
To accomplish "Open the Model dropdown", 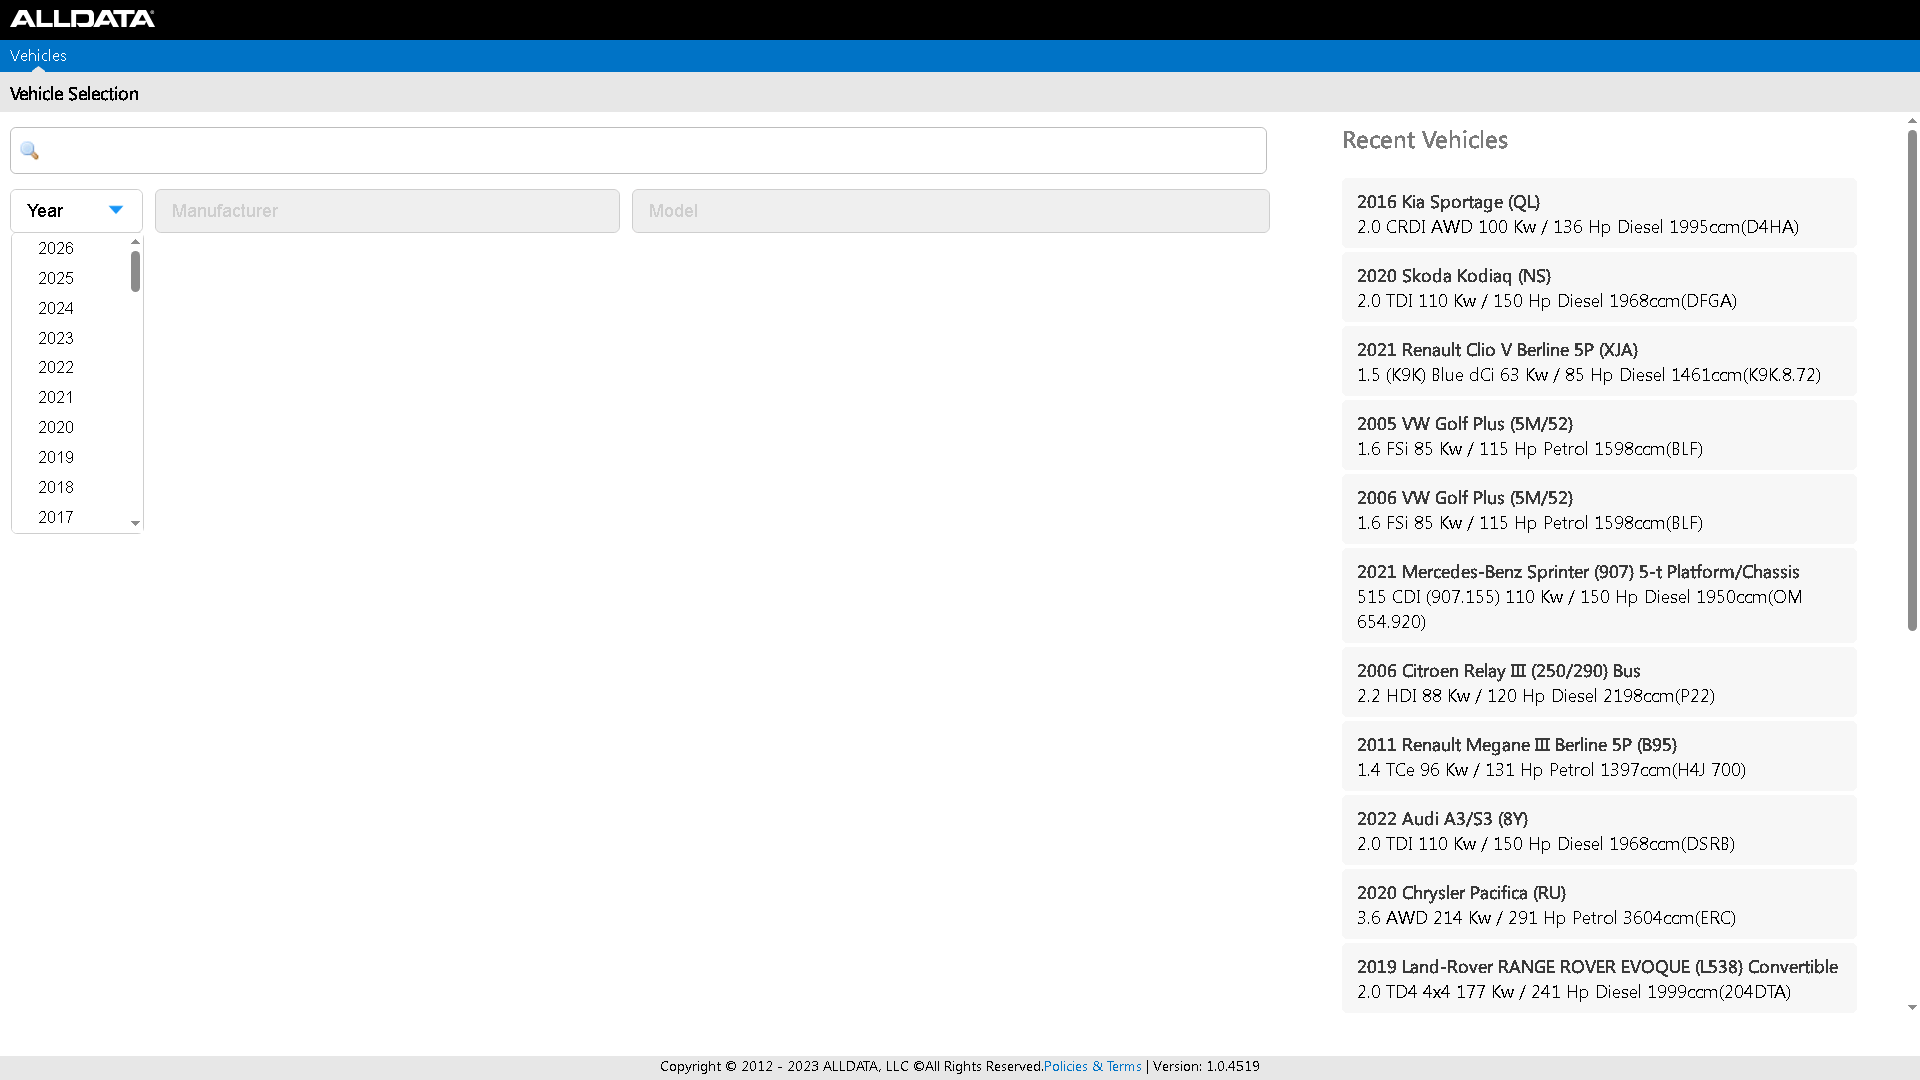I will (x=950, y=211).
